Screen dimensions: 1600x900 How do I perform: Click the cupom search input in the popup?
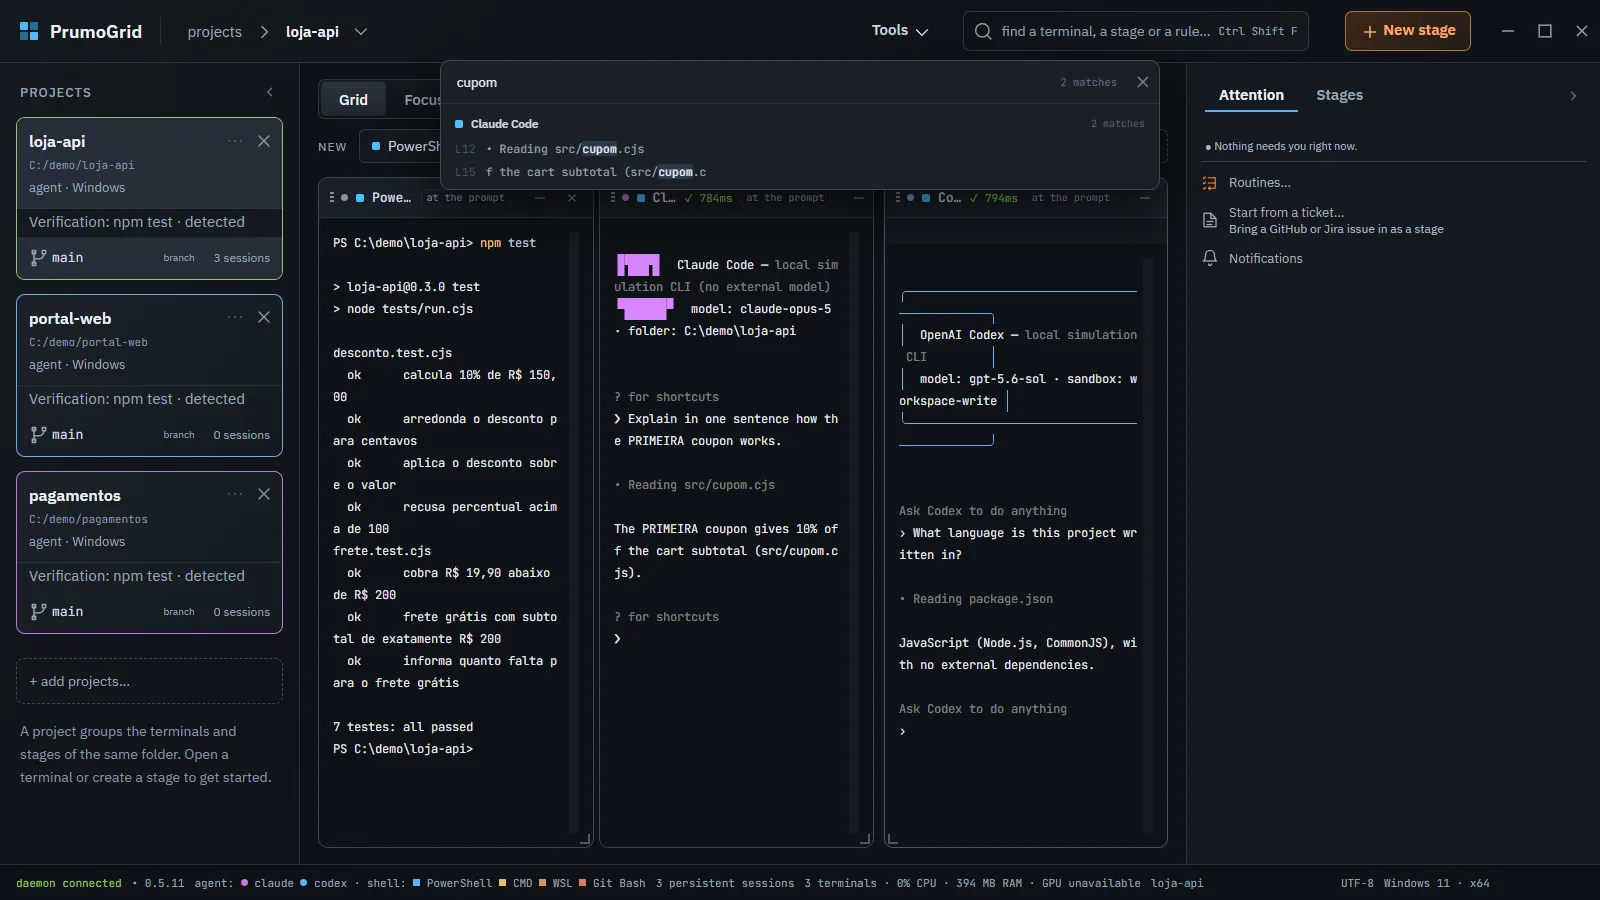(x=750, y=83)
